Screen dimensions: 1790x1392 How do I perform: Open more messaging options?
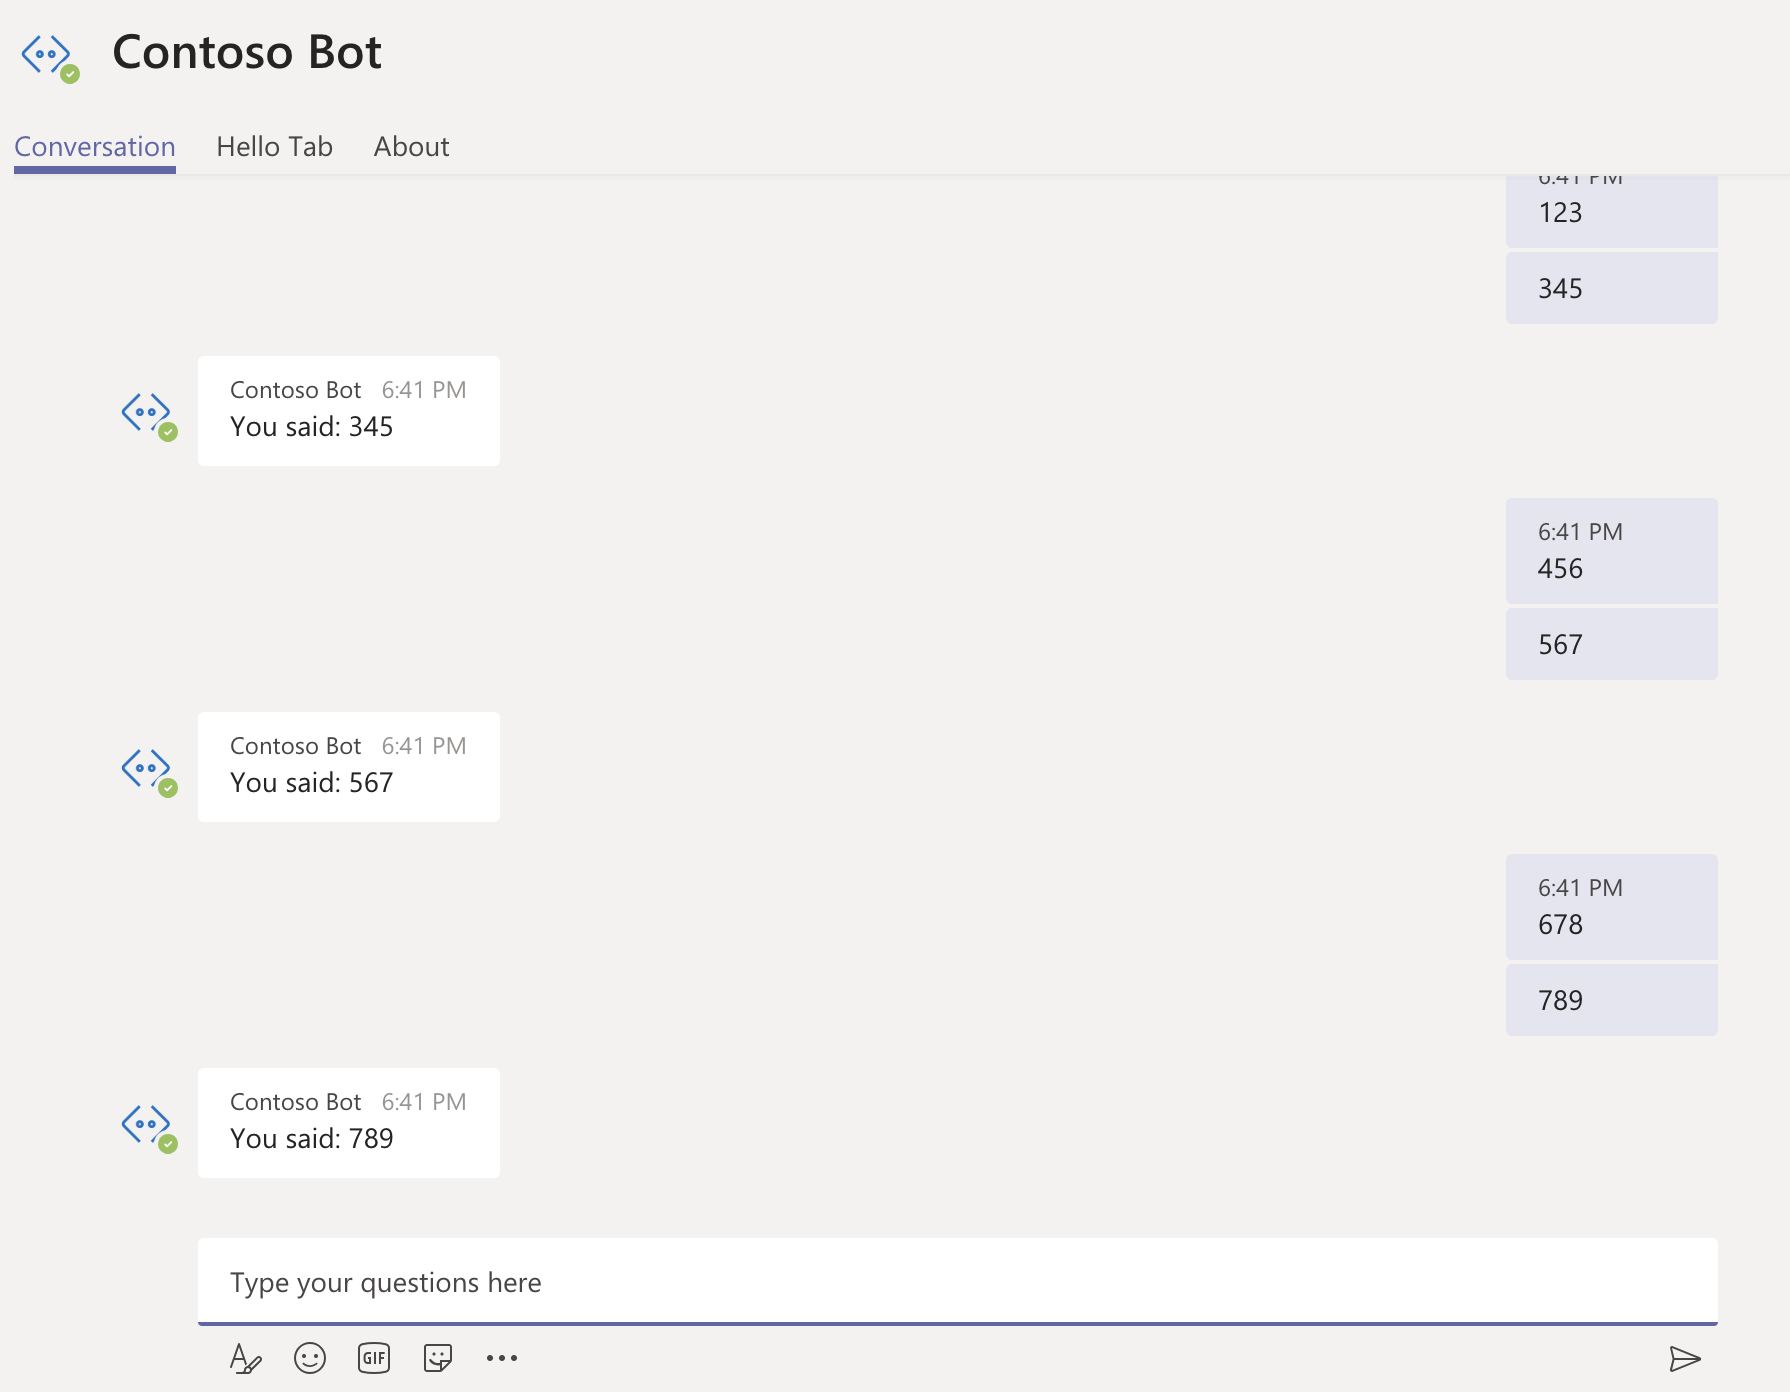click(x=502, y=1358)
